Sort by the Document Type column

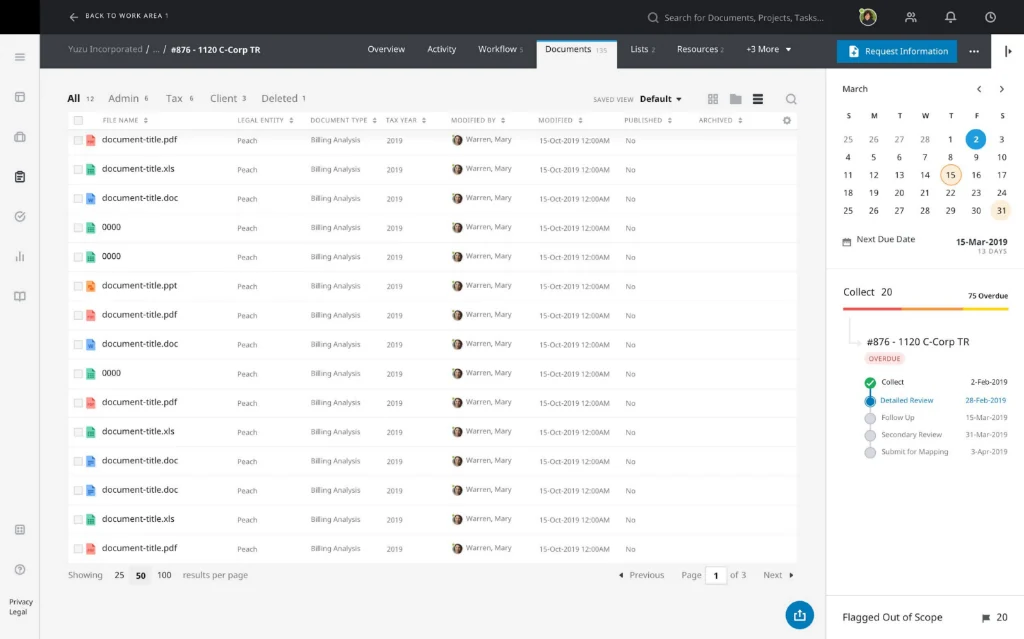[343, 120]
